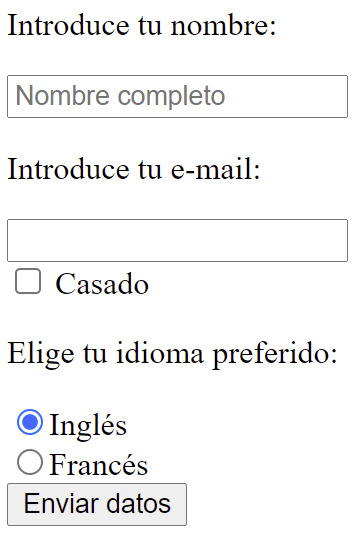Place cursor in the full name box
The image size is (360, 538).
coord(177,96)
